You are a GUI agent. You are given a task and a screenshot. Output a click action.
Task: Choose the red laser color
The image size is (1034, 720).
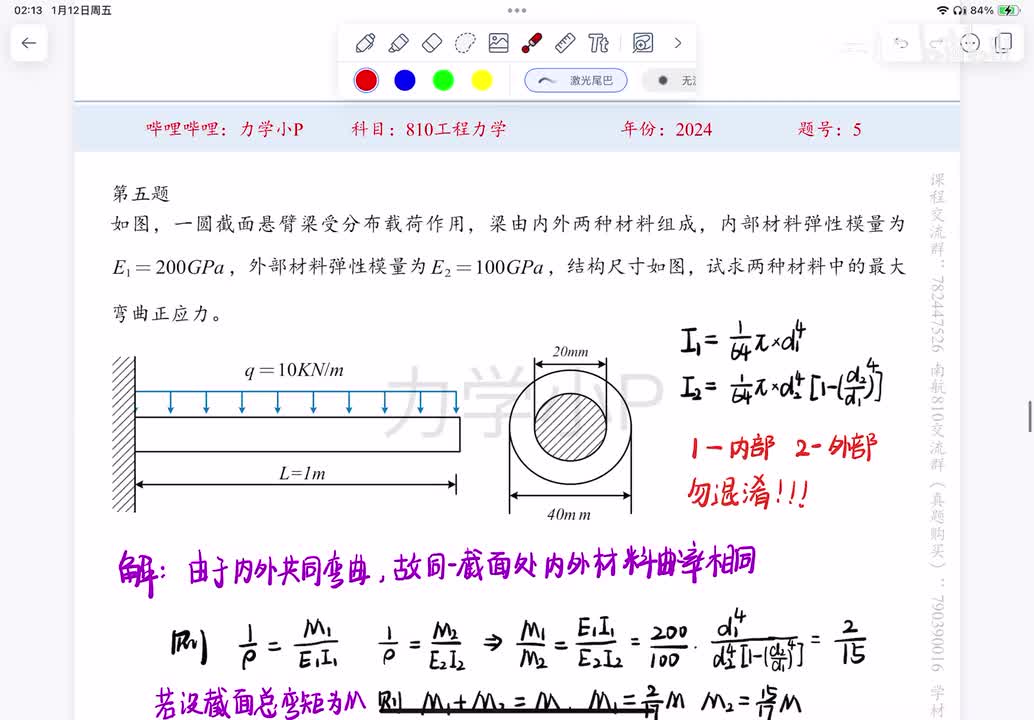(x=366, y=80)
